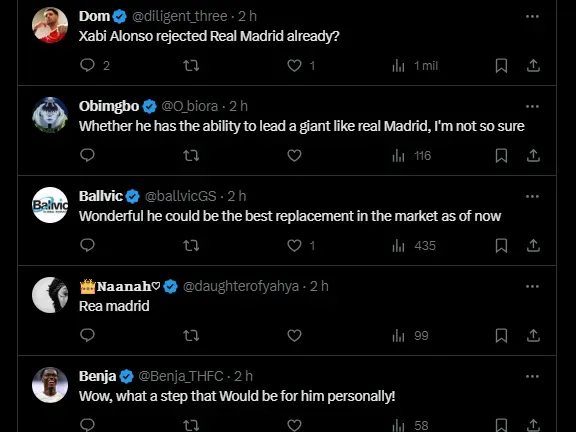
Task: Open more options for Ballvic's tweet
Action: (532, 196)
